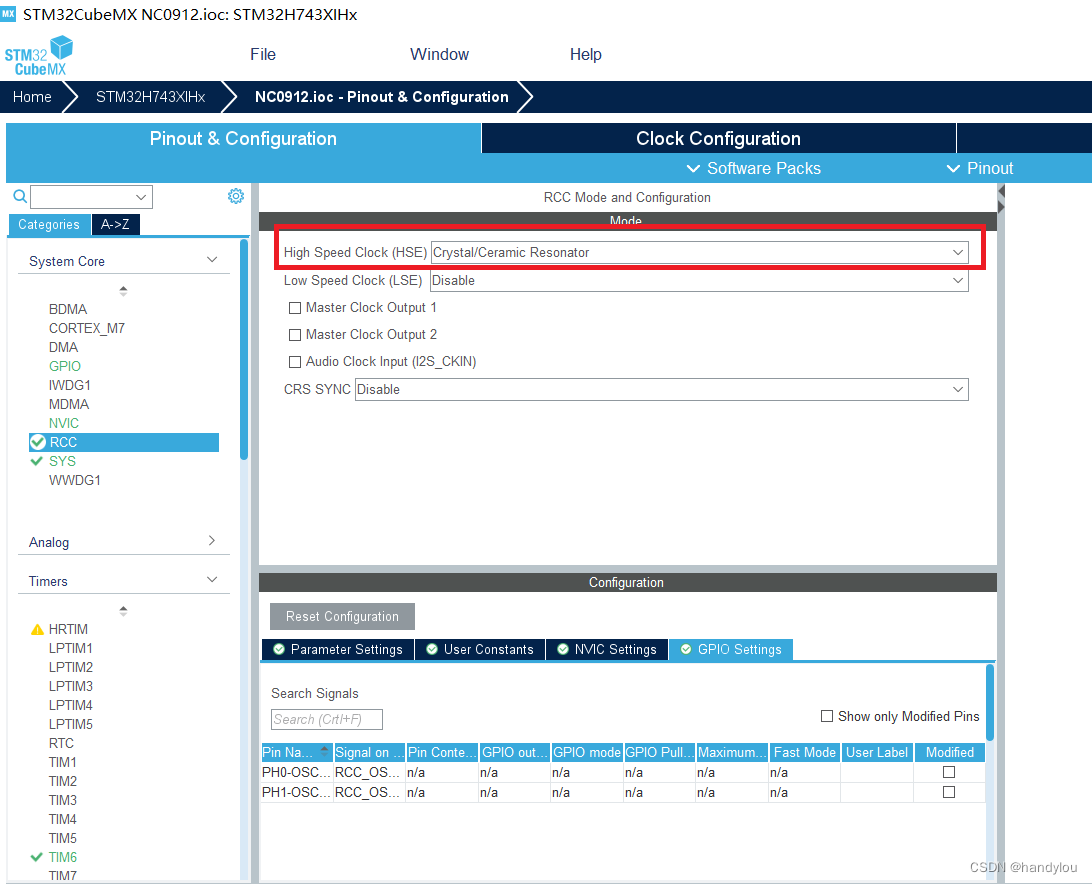The height and width of the screenshot is (884, 1092).
Task: Open the File menu
Action: coord(263,54)
